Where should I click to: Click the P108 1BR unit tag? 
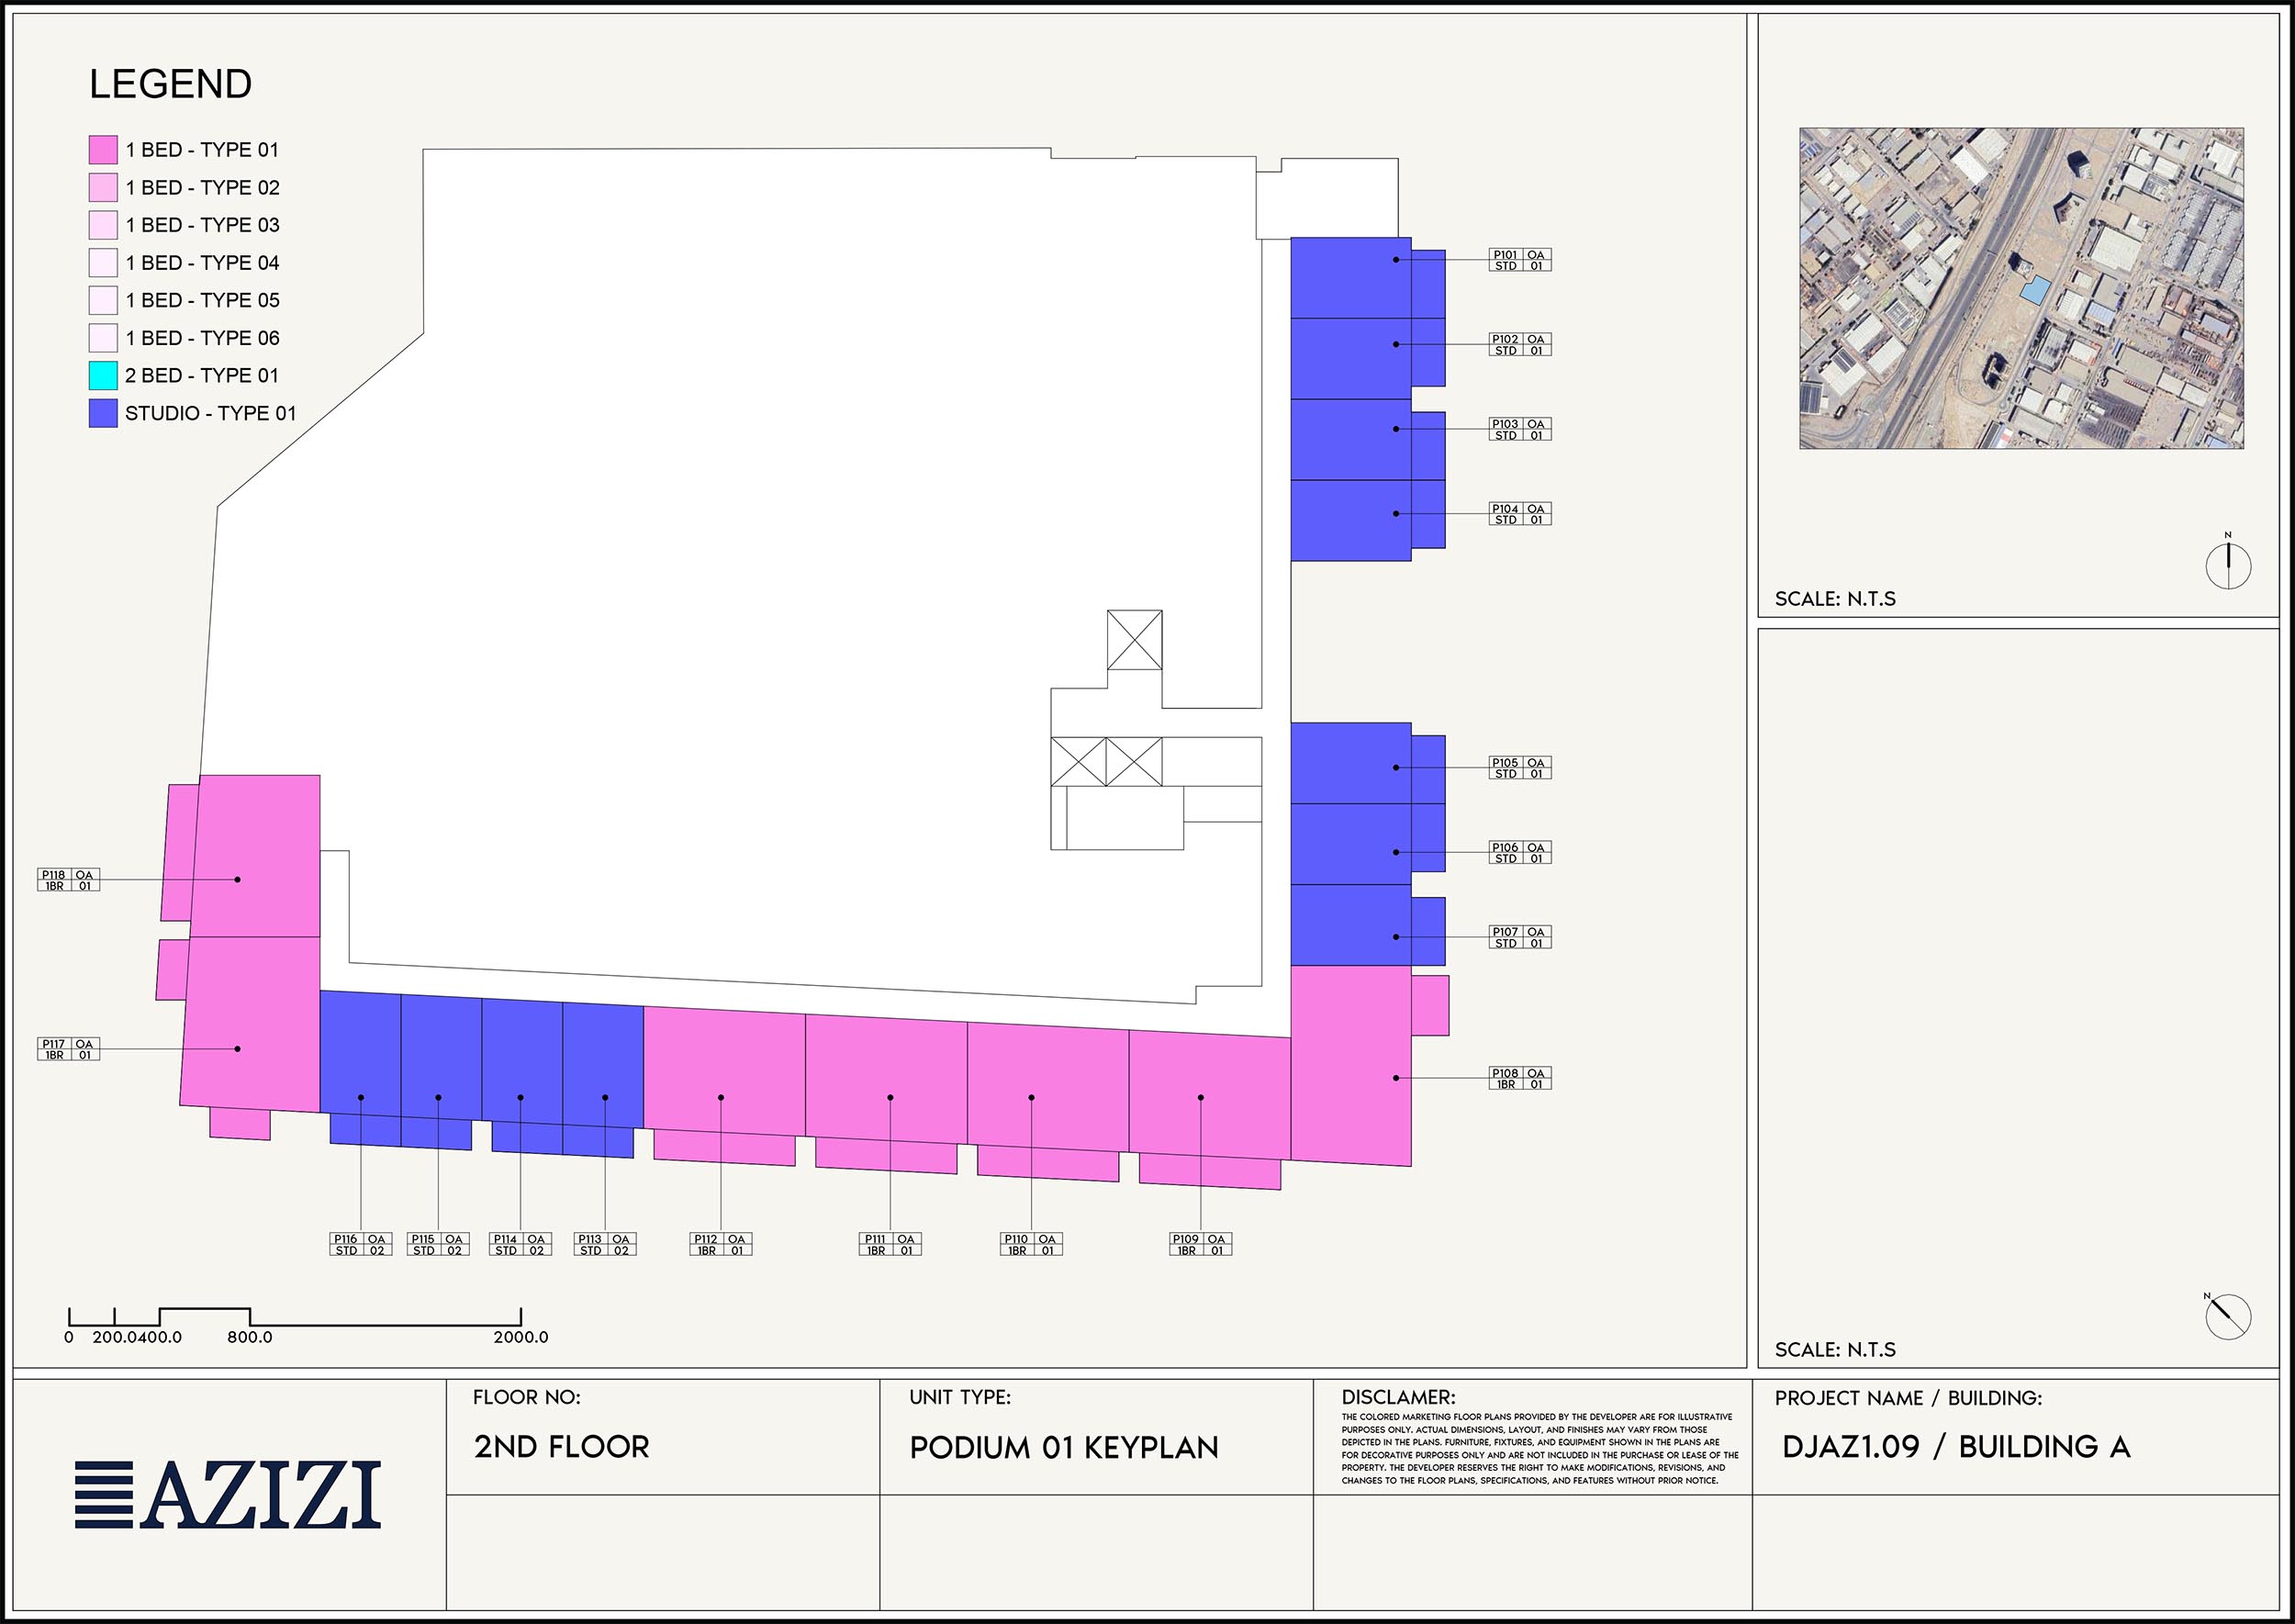[1519, 1078]
